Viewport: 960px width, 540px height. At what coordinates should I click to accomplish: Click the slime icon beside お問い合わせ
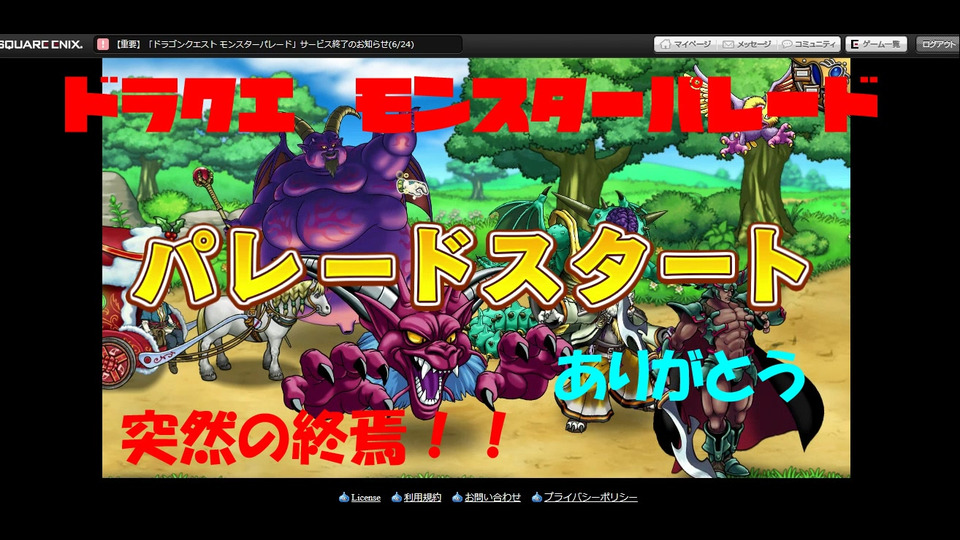tap(457, 497)
